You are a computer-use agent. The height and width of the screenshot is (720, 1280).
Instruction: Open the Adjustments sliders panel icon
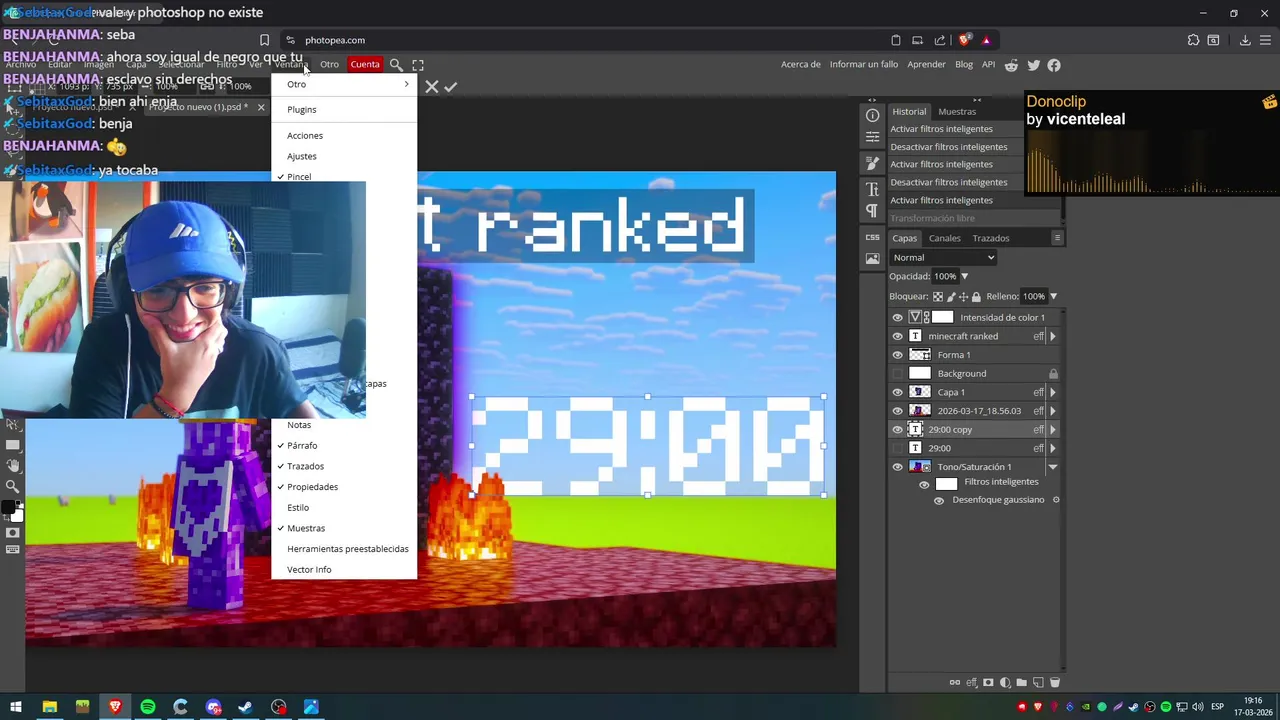pos(872,137)
